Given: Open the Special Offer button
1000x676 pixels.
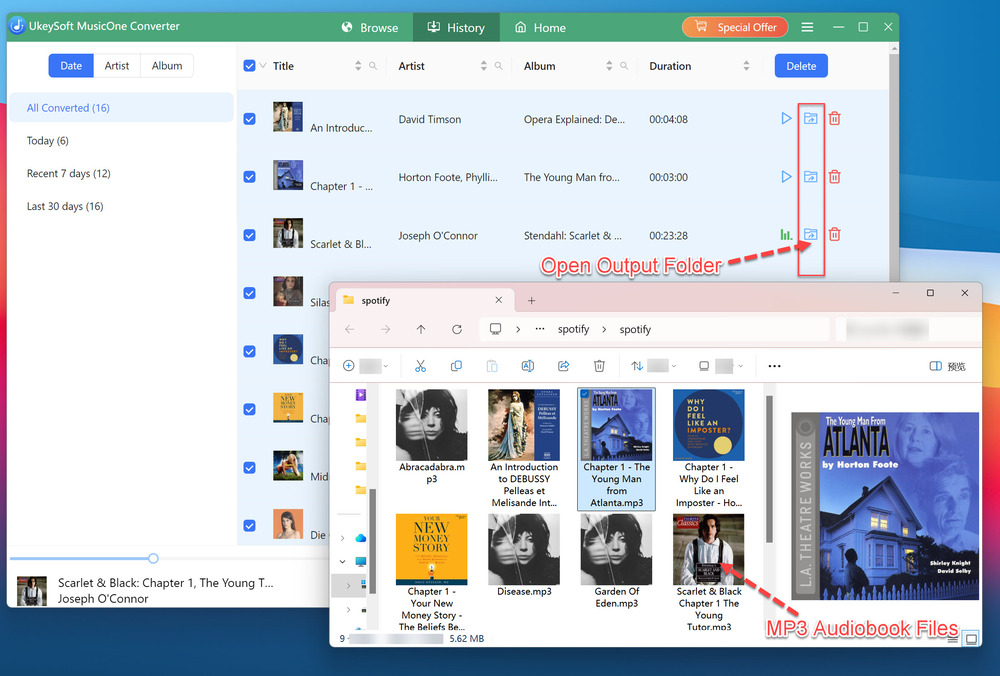Looking at the screenshot, I should pos(735,27).
